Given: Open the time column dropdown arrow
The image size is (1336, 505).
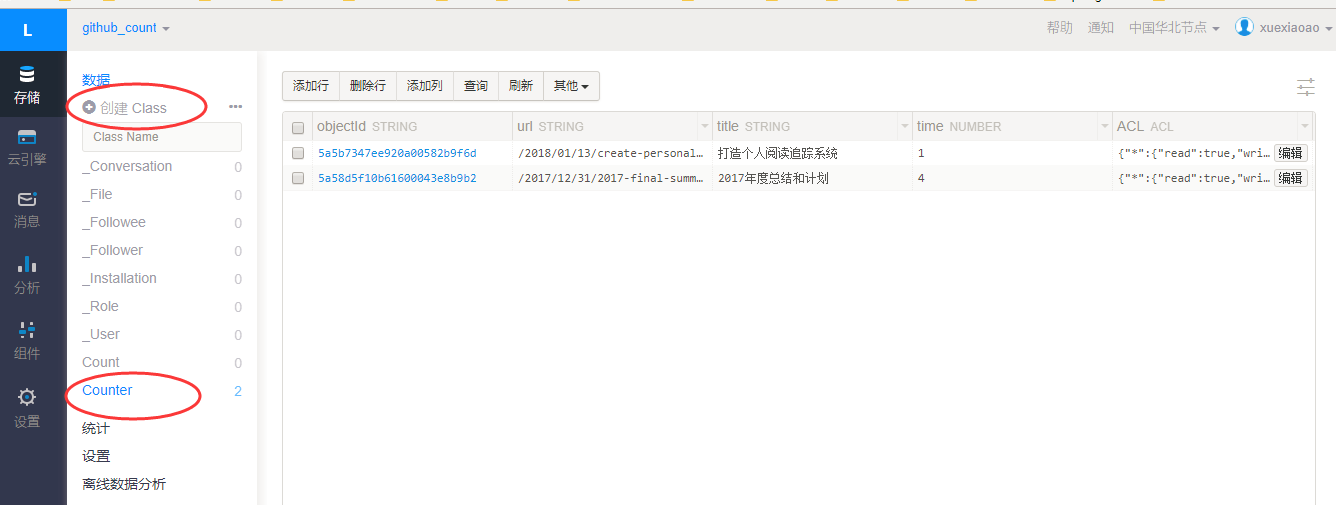Looking at the screenshot, I should (1104, 126).
